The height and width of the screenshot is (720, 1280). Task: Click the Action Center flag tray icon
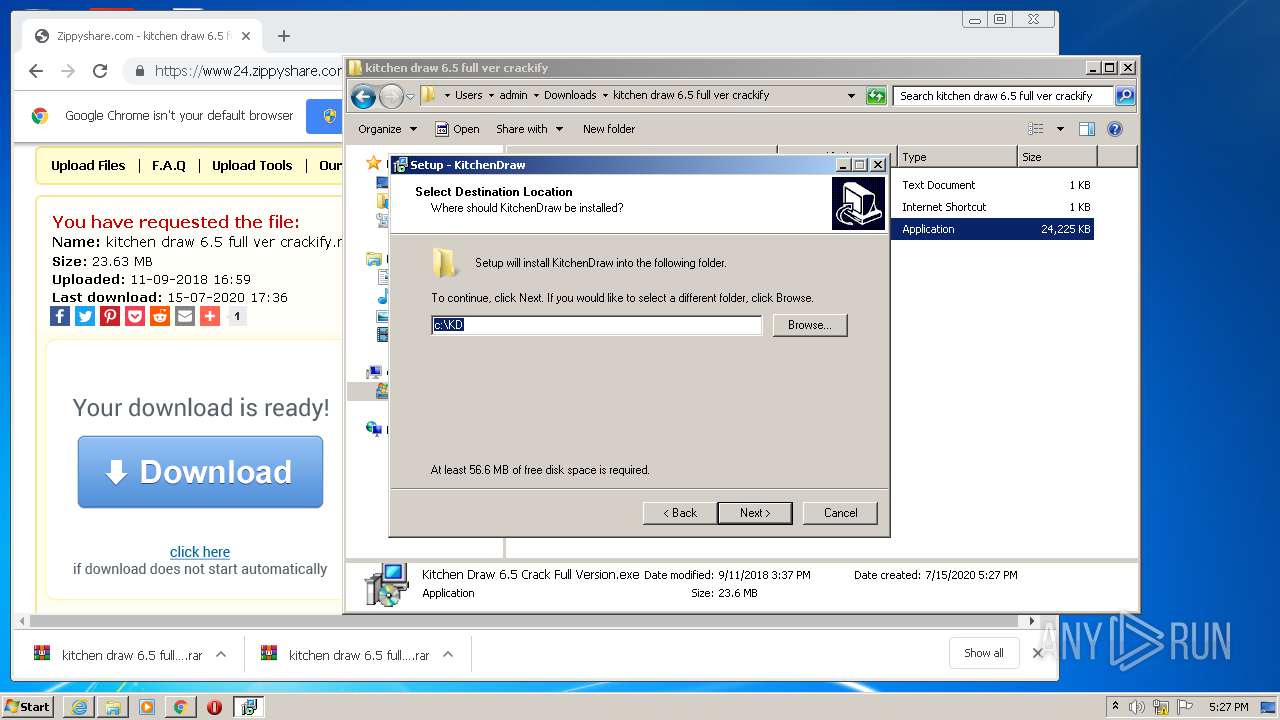pyautogui.click(x=1185, y=707)
